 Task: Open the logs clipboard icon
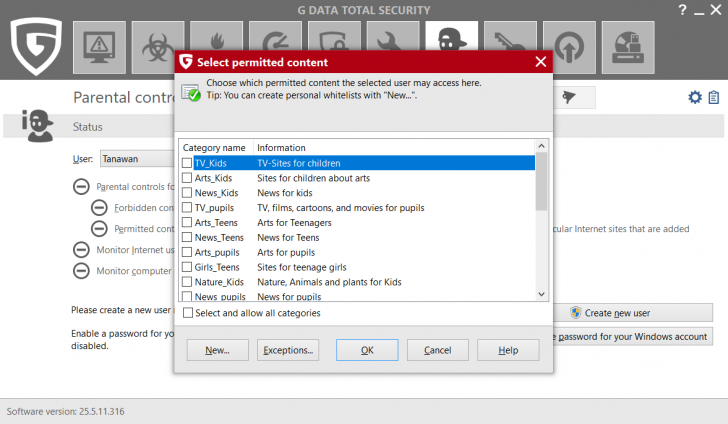(x=714, y=98)
